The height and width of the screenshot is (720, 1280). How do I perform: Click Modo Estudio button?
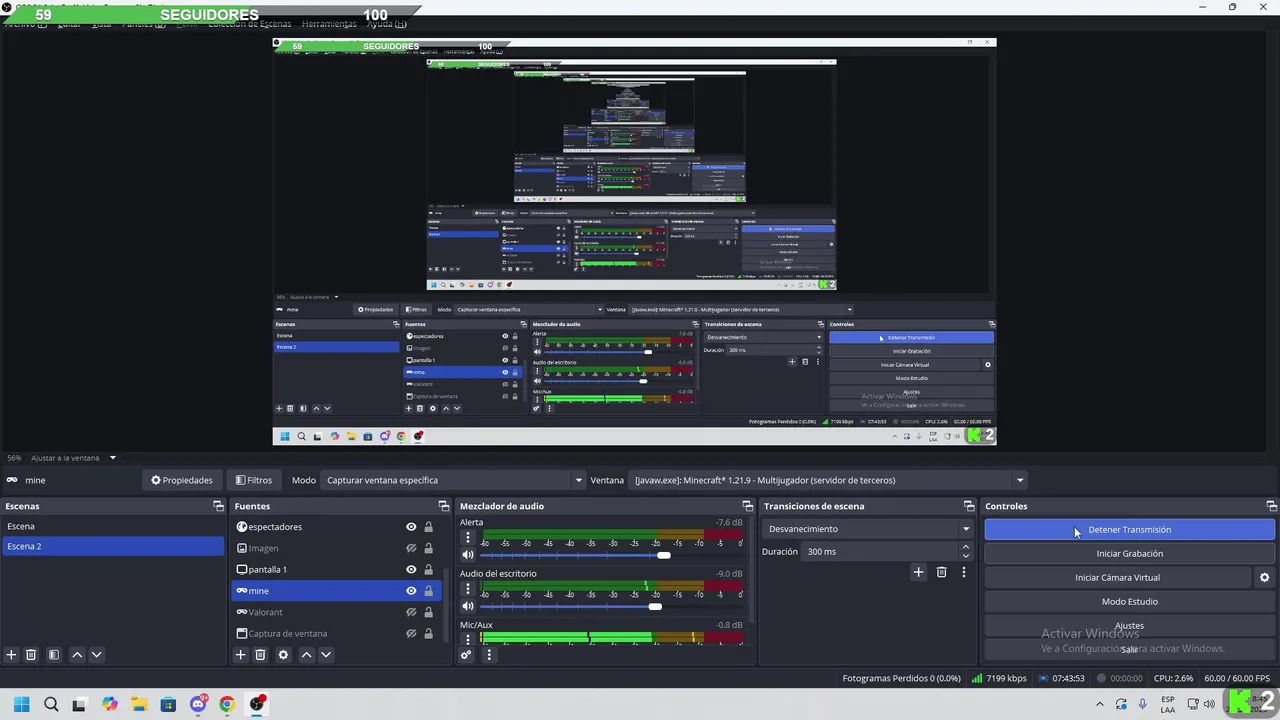click(1130, 601)
